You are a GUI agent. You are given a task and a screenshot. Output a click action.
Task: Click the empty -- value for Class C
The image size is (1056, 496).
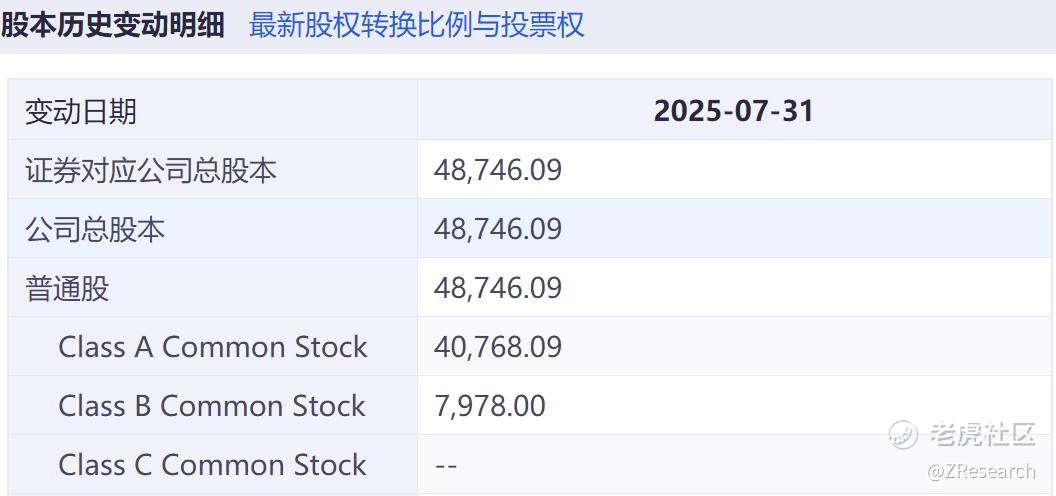point(446,466)
